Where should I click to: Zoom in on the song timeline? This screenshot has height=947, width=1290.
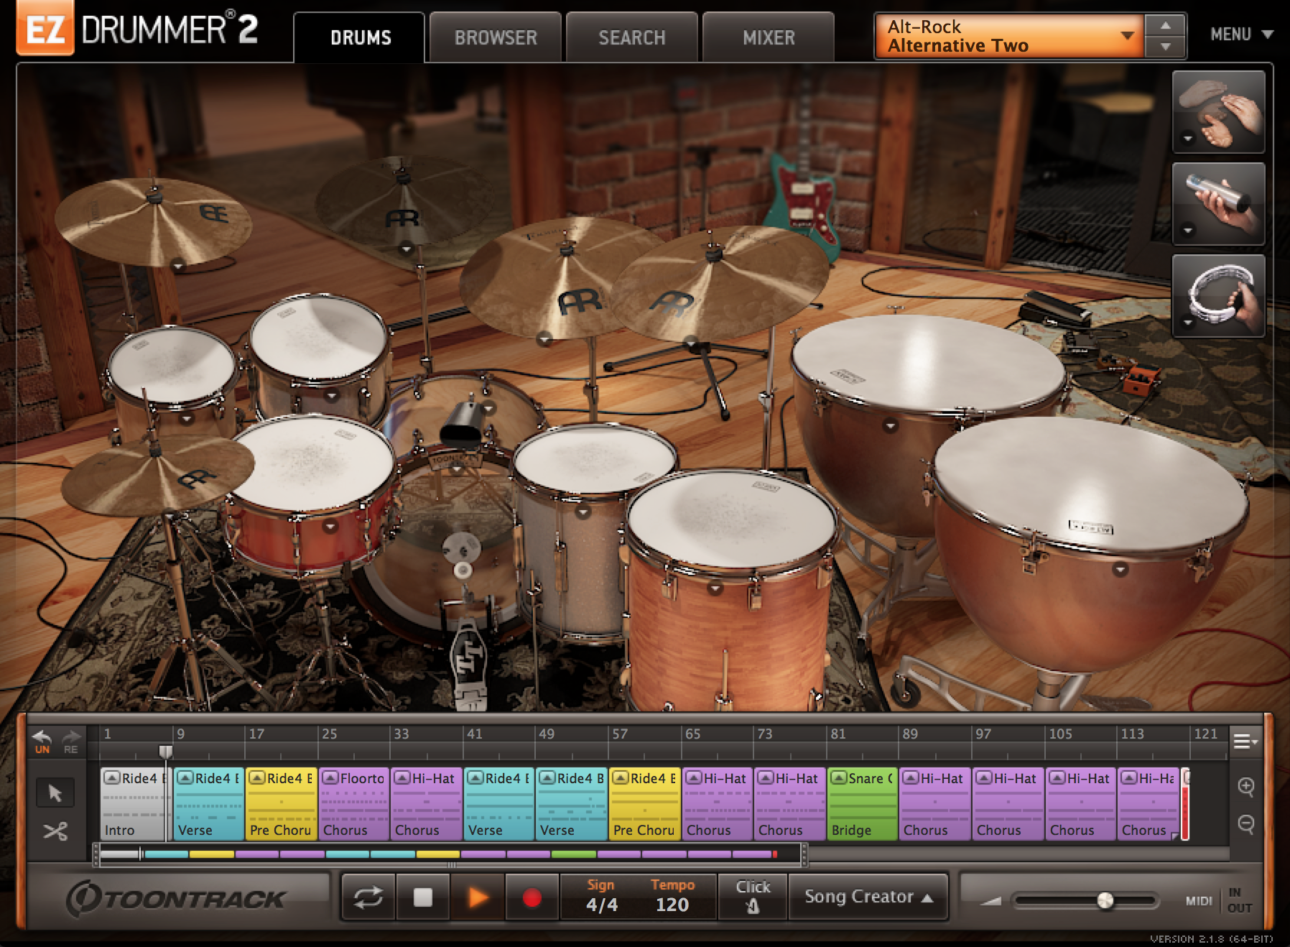[1246, 787]
